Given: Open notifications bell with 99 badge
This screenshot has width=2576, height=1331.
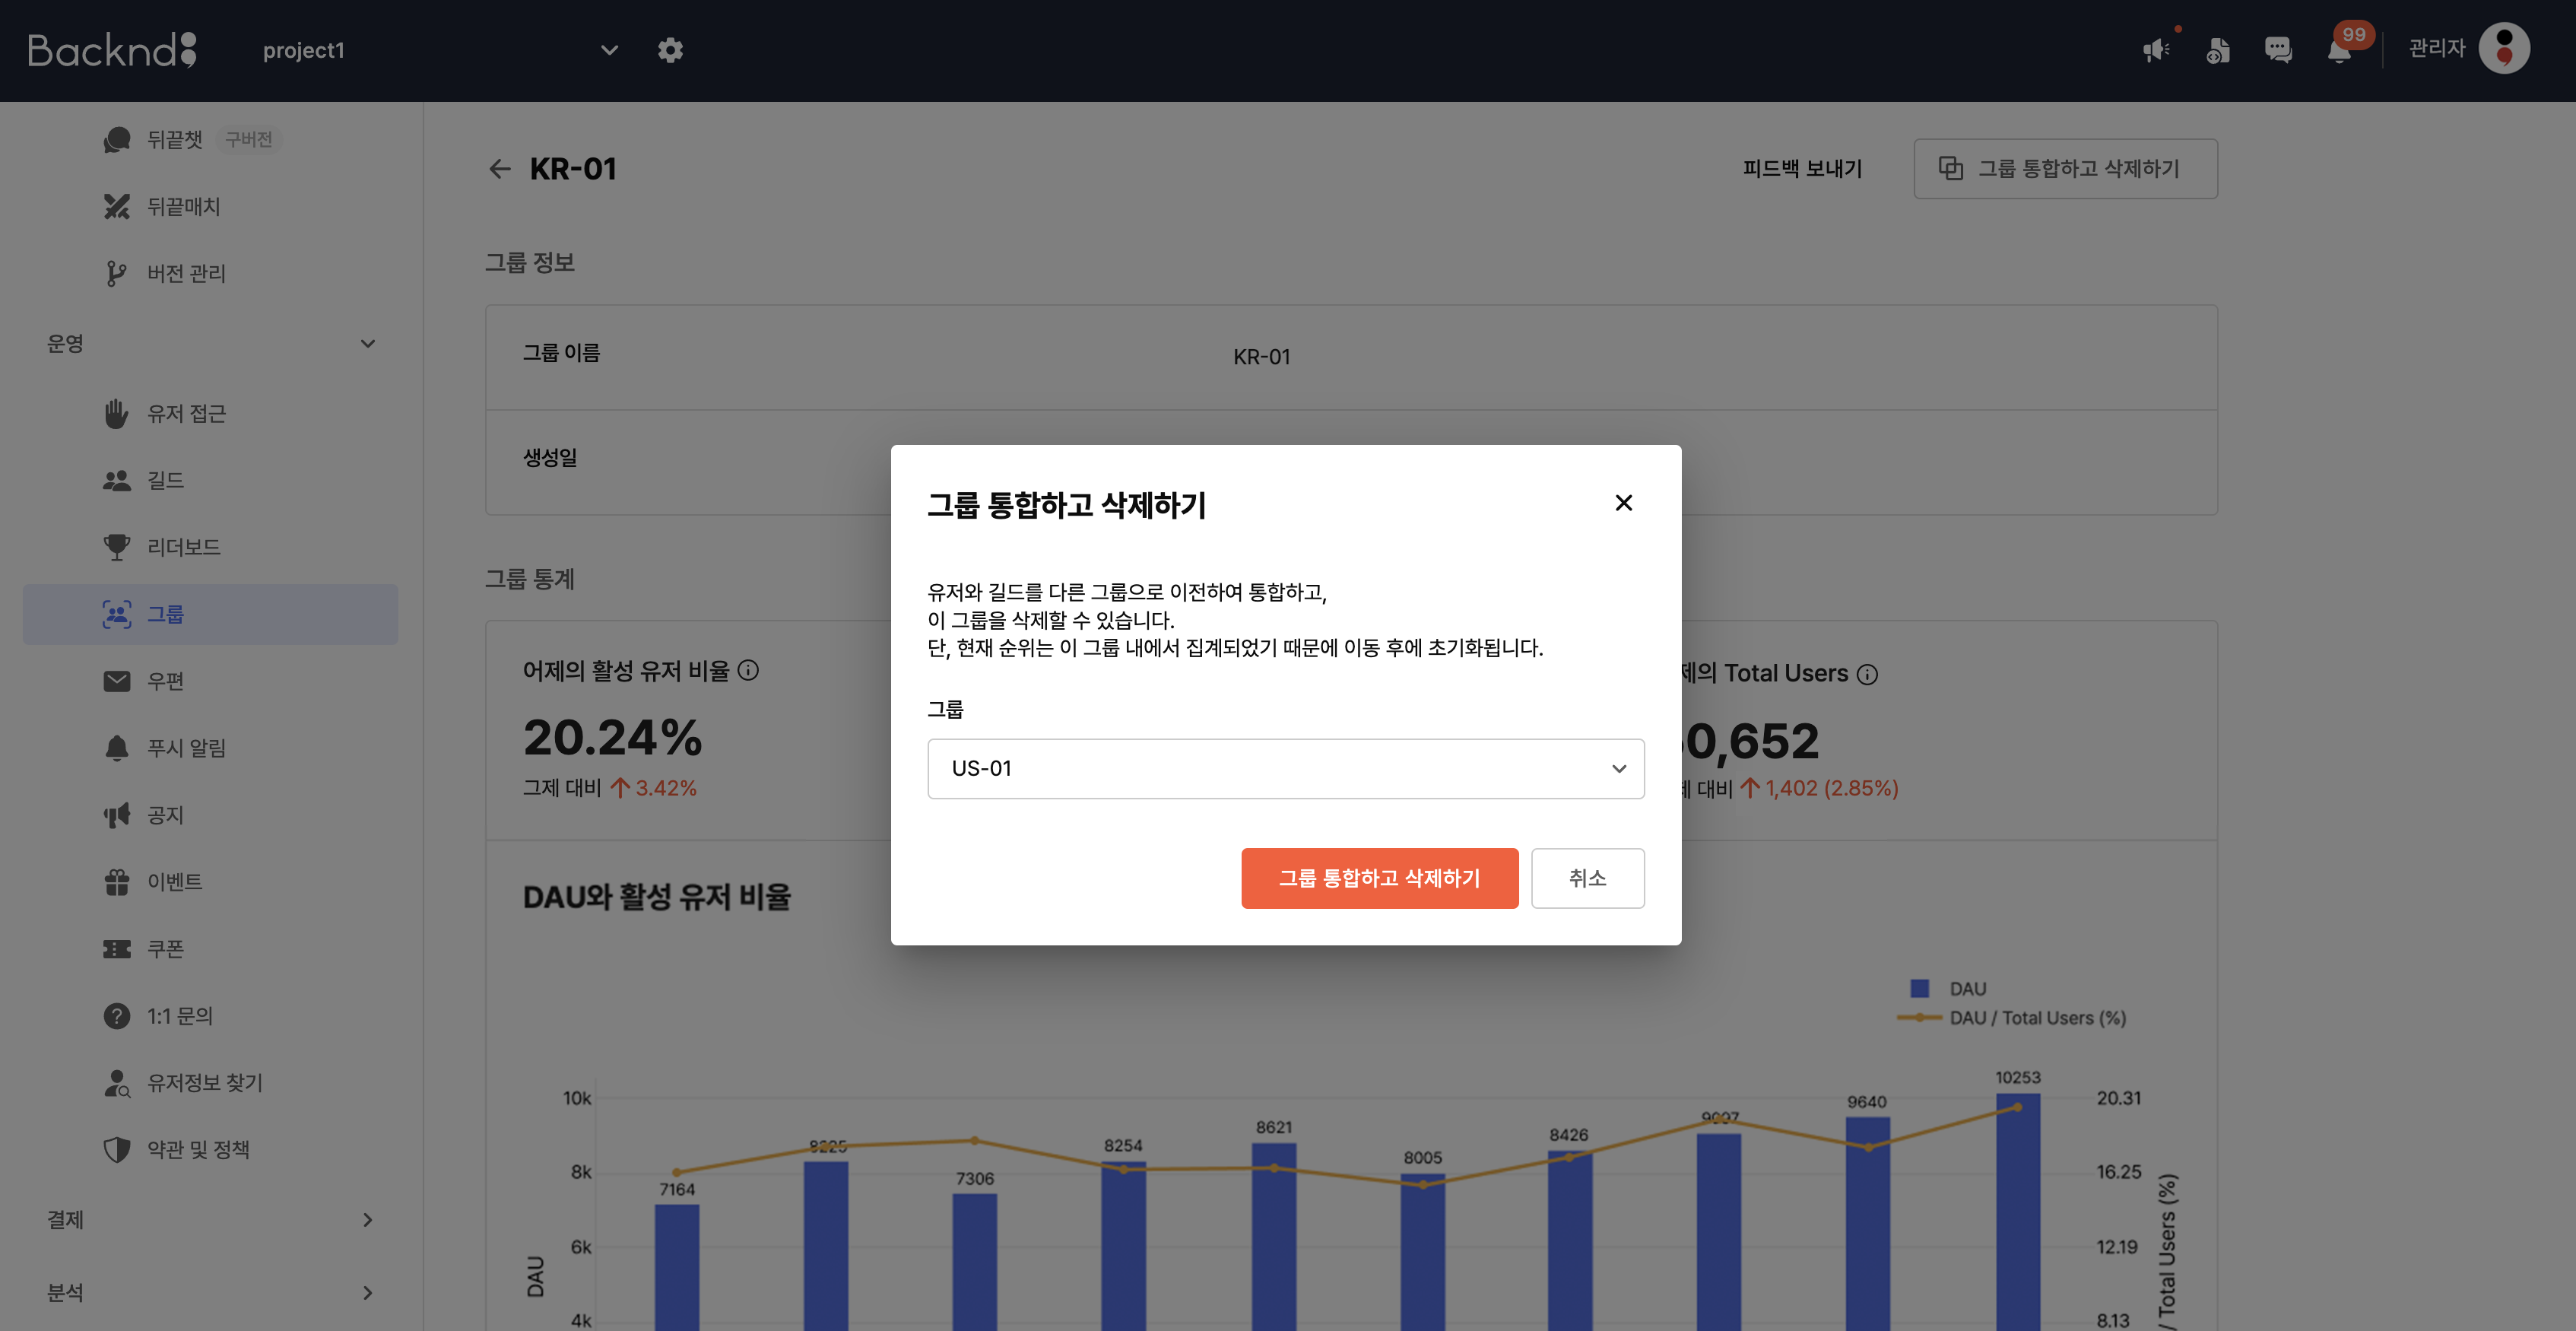Looking at the screenshot, I should (2340, 50).
